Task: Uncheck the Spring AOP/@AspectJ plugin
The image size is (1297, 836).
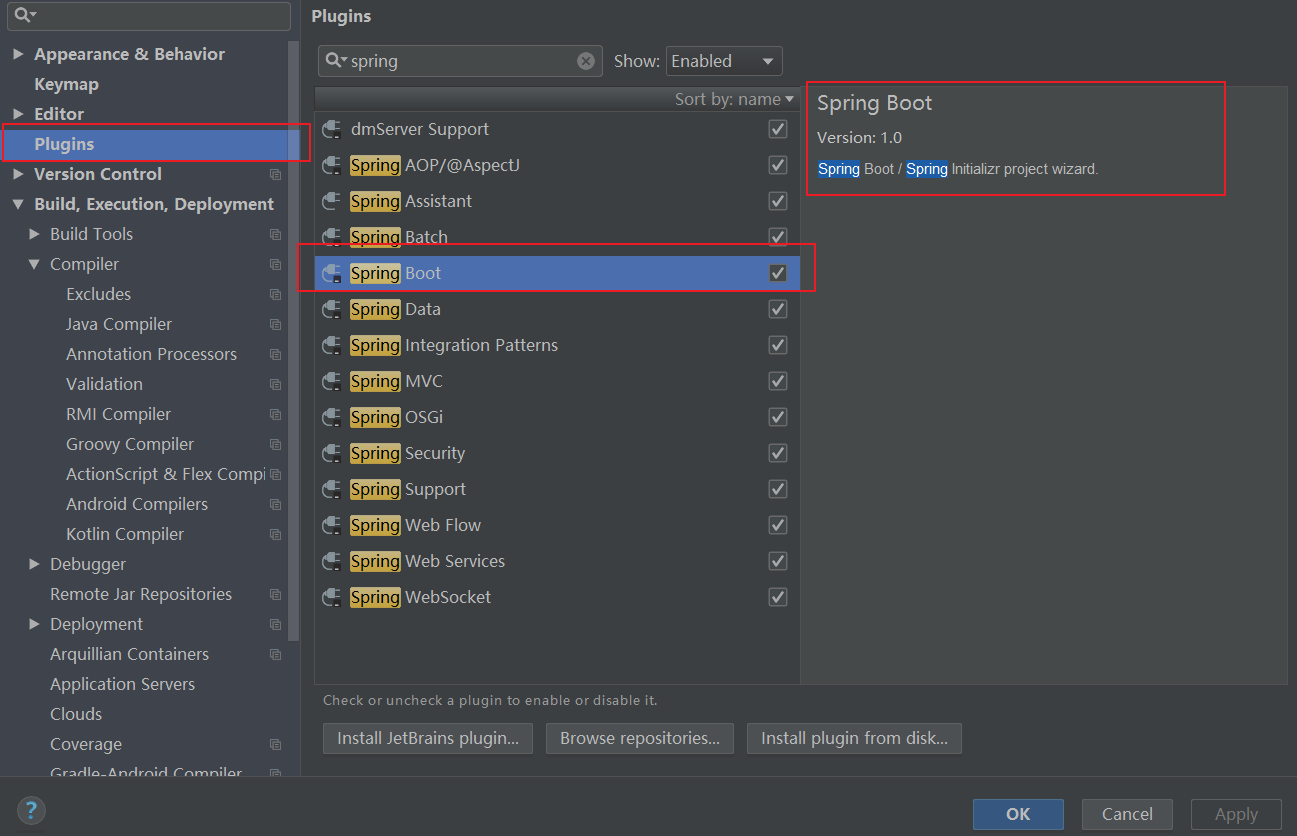Action: click(x=778, y=165)
